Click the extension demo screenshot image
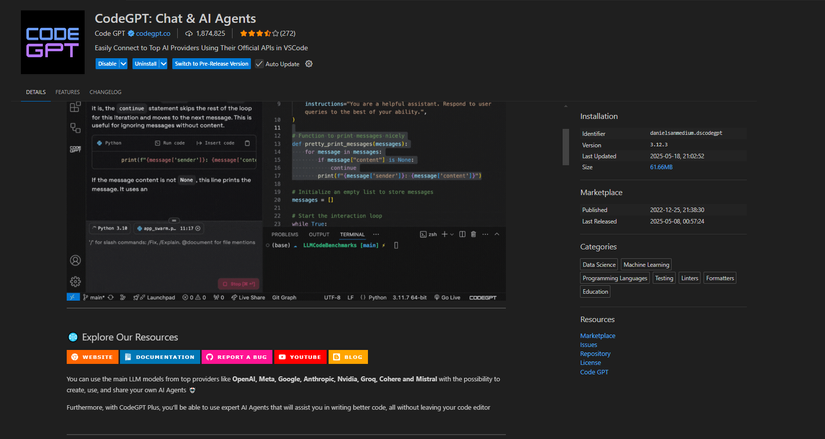The height and width of the screenshot is (439, 825). [x=285, y=200]
